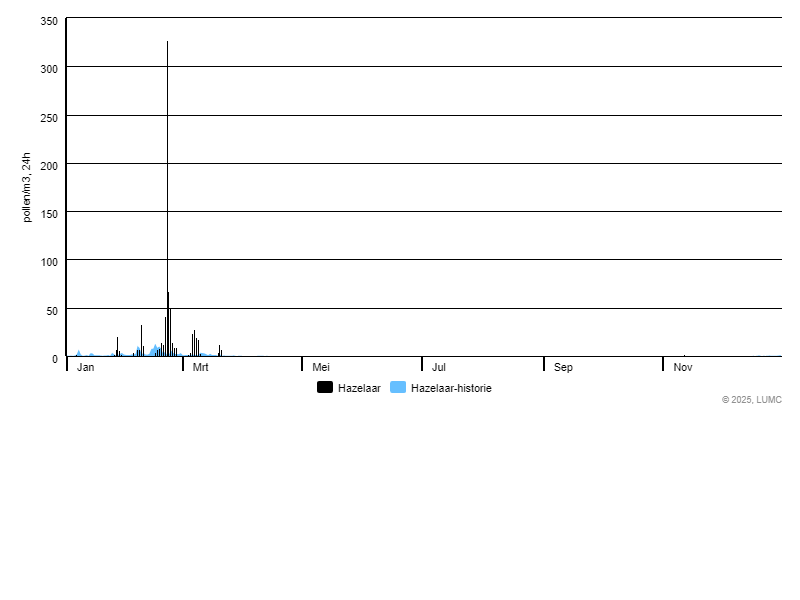The height and width of the screenshot is (600, 800).
Task: Click the Mei month axis label
Action: click(x=321, y=368)
